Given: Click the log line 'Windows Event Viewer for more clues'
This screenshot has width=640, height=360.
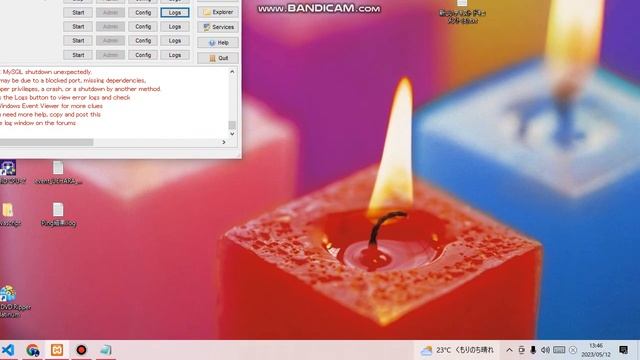Looking at the screenshot, I should click(x=51, y=106).
